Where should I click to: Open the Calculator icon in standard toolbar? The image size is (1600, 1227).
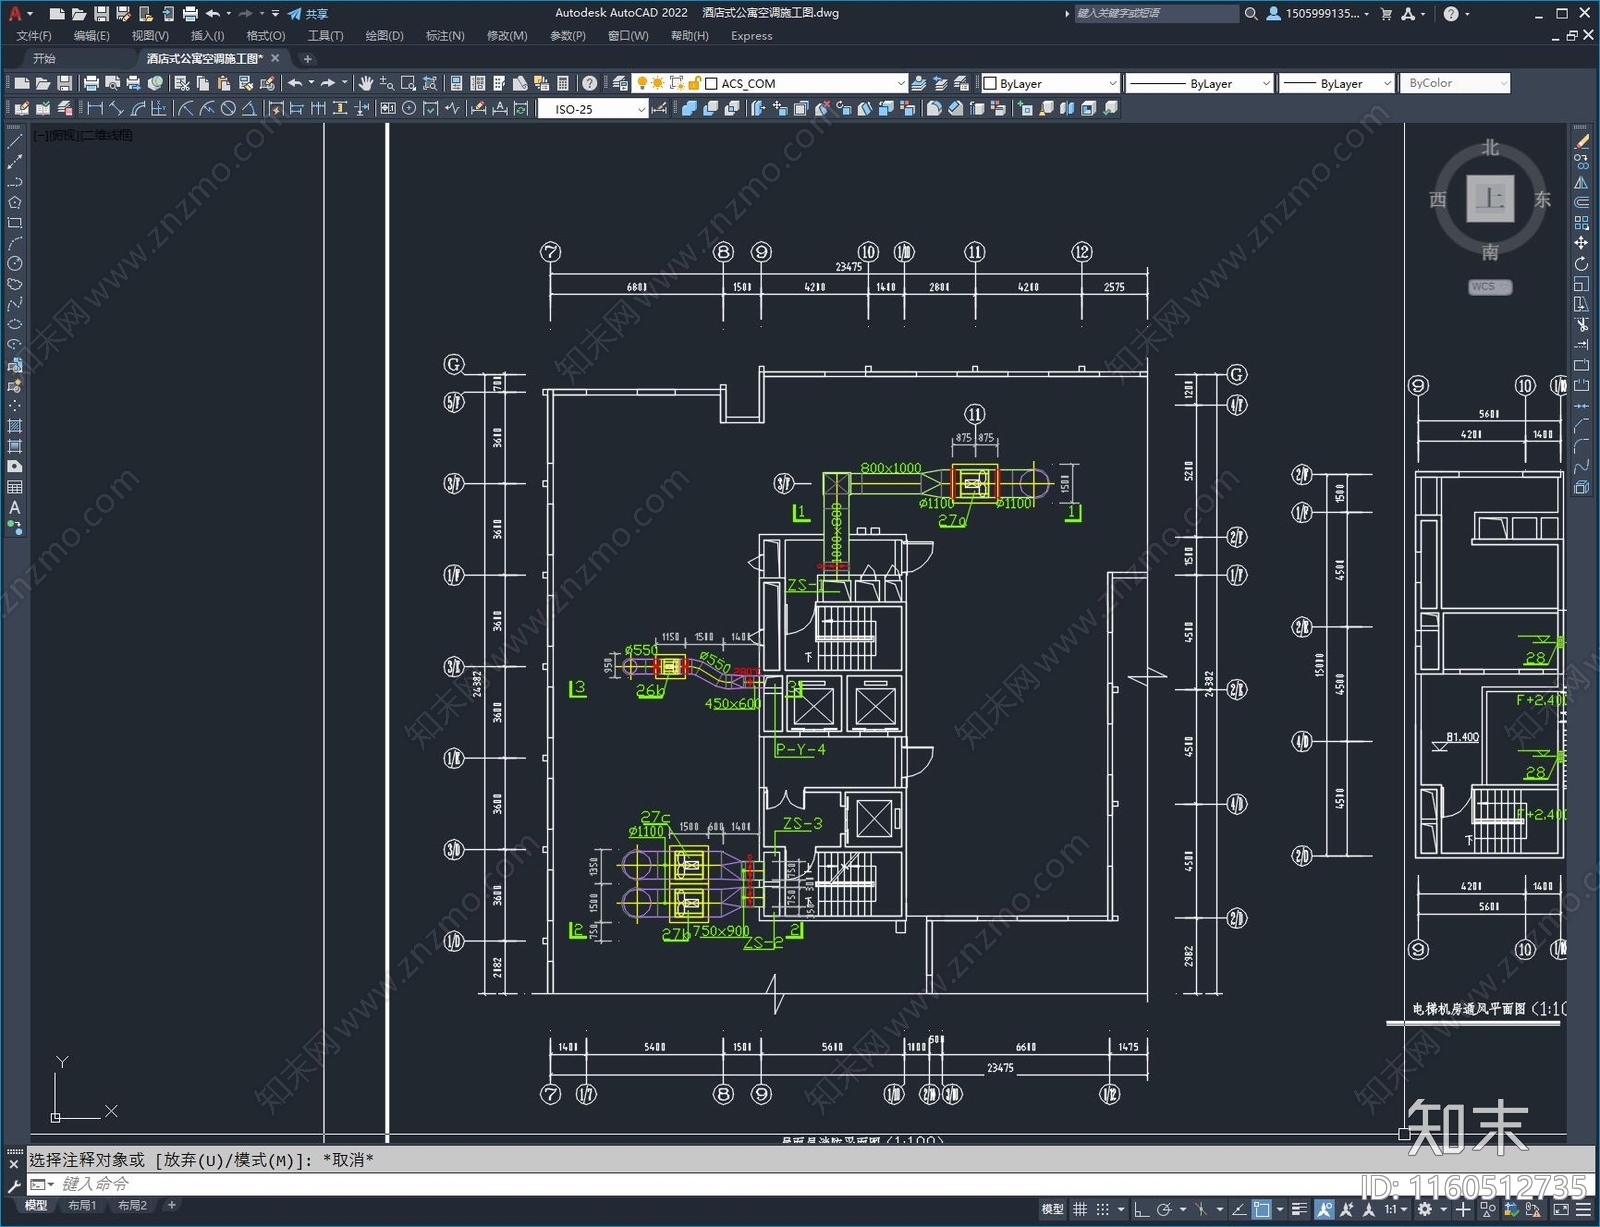[x=563, y=83]
